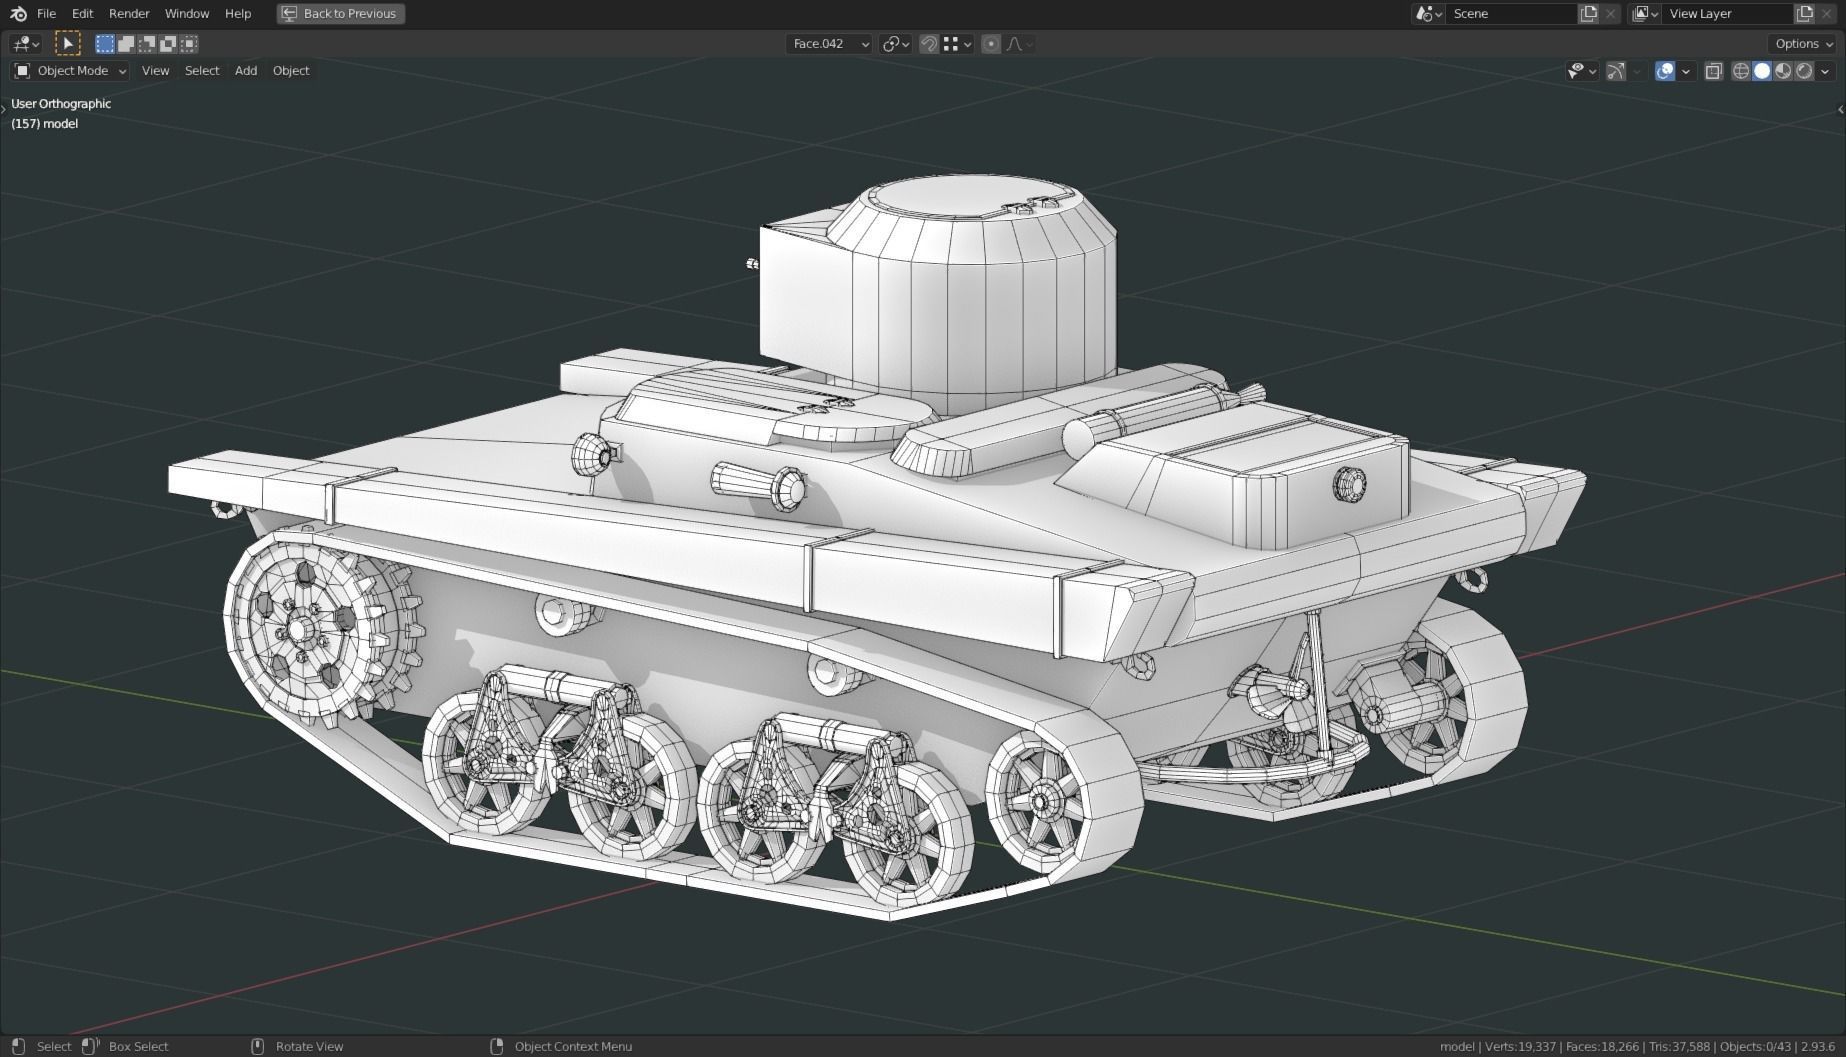Choose the Intersect selection mode icon
This screenshot has width=1846, height=1057.
coord(189,44)
